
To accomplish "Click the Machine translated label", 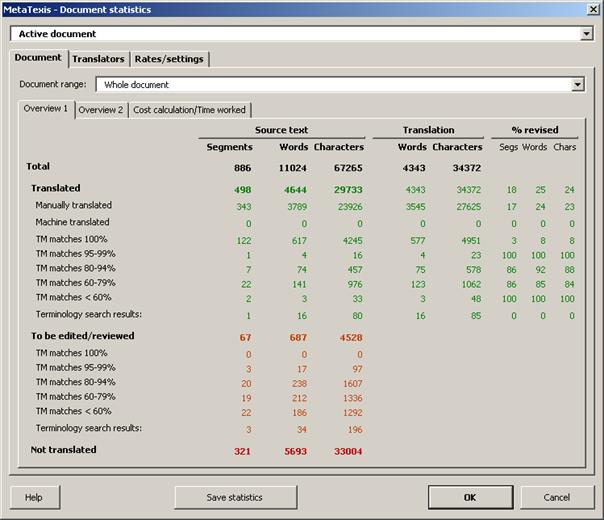I will point(72,222).
